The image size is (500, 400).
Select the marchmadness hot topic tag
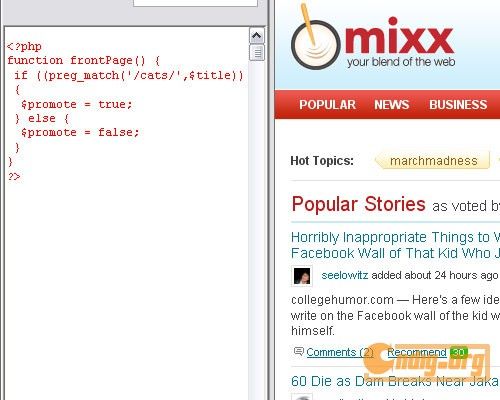pyautogui.click(x=433, y=161)
